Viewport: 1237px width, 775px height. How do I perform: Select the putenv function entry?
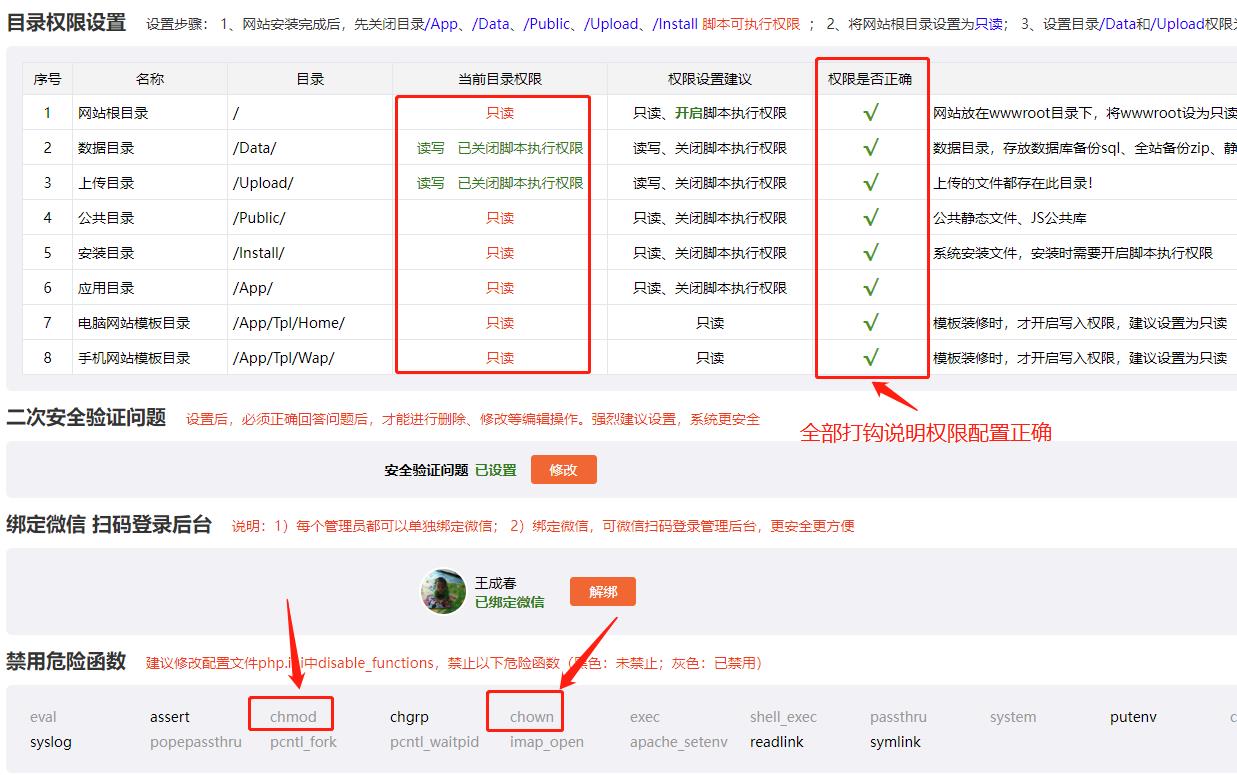coord(1133,717)
